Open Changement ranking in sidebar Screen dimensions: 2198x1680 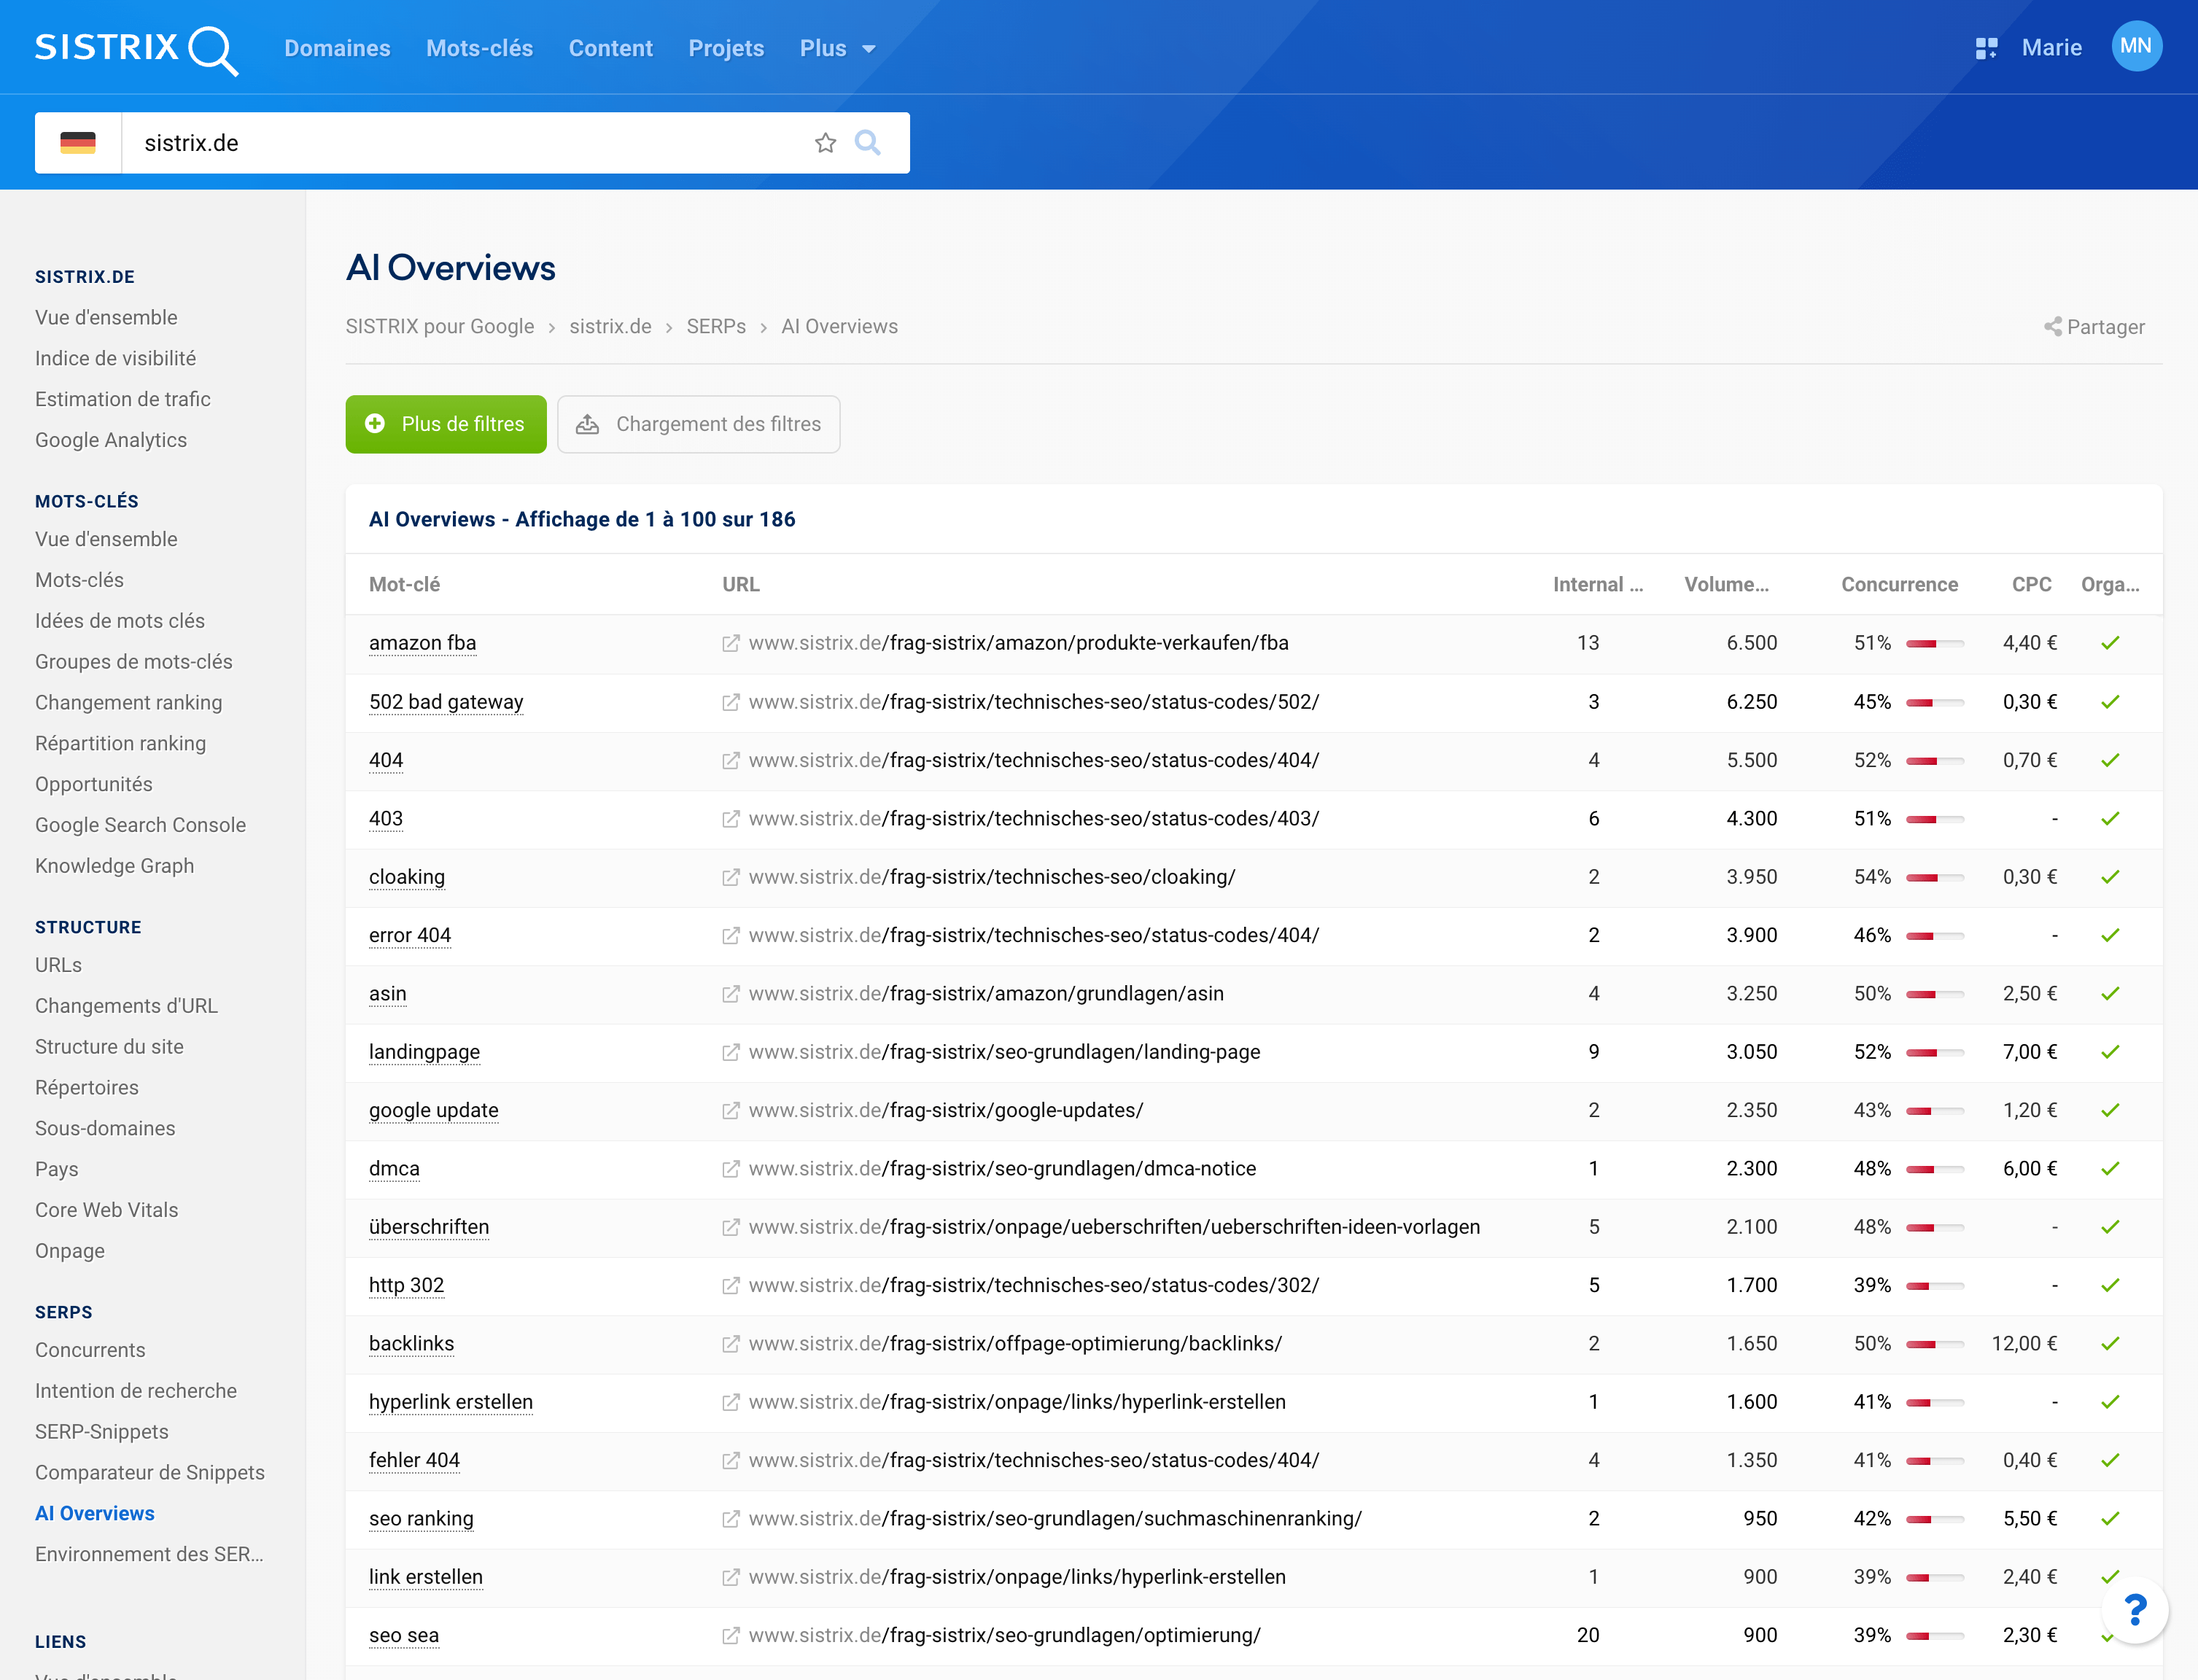[x=129, y=703]
